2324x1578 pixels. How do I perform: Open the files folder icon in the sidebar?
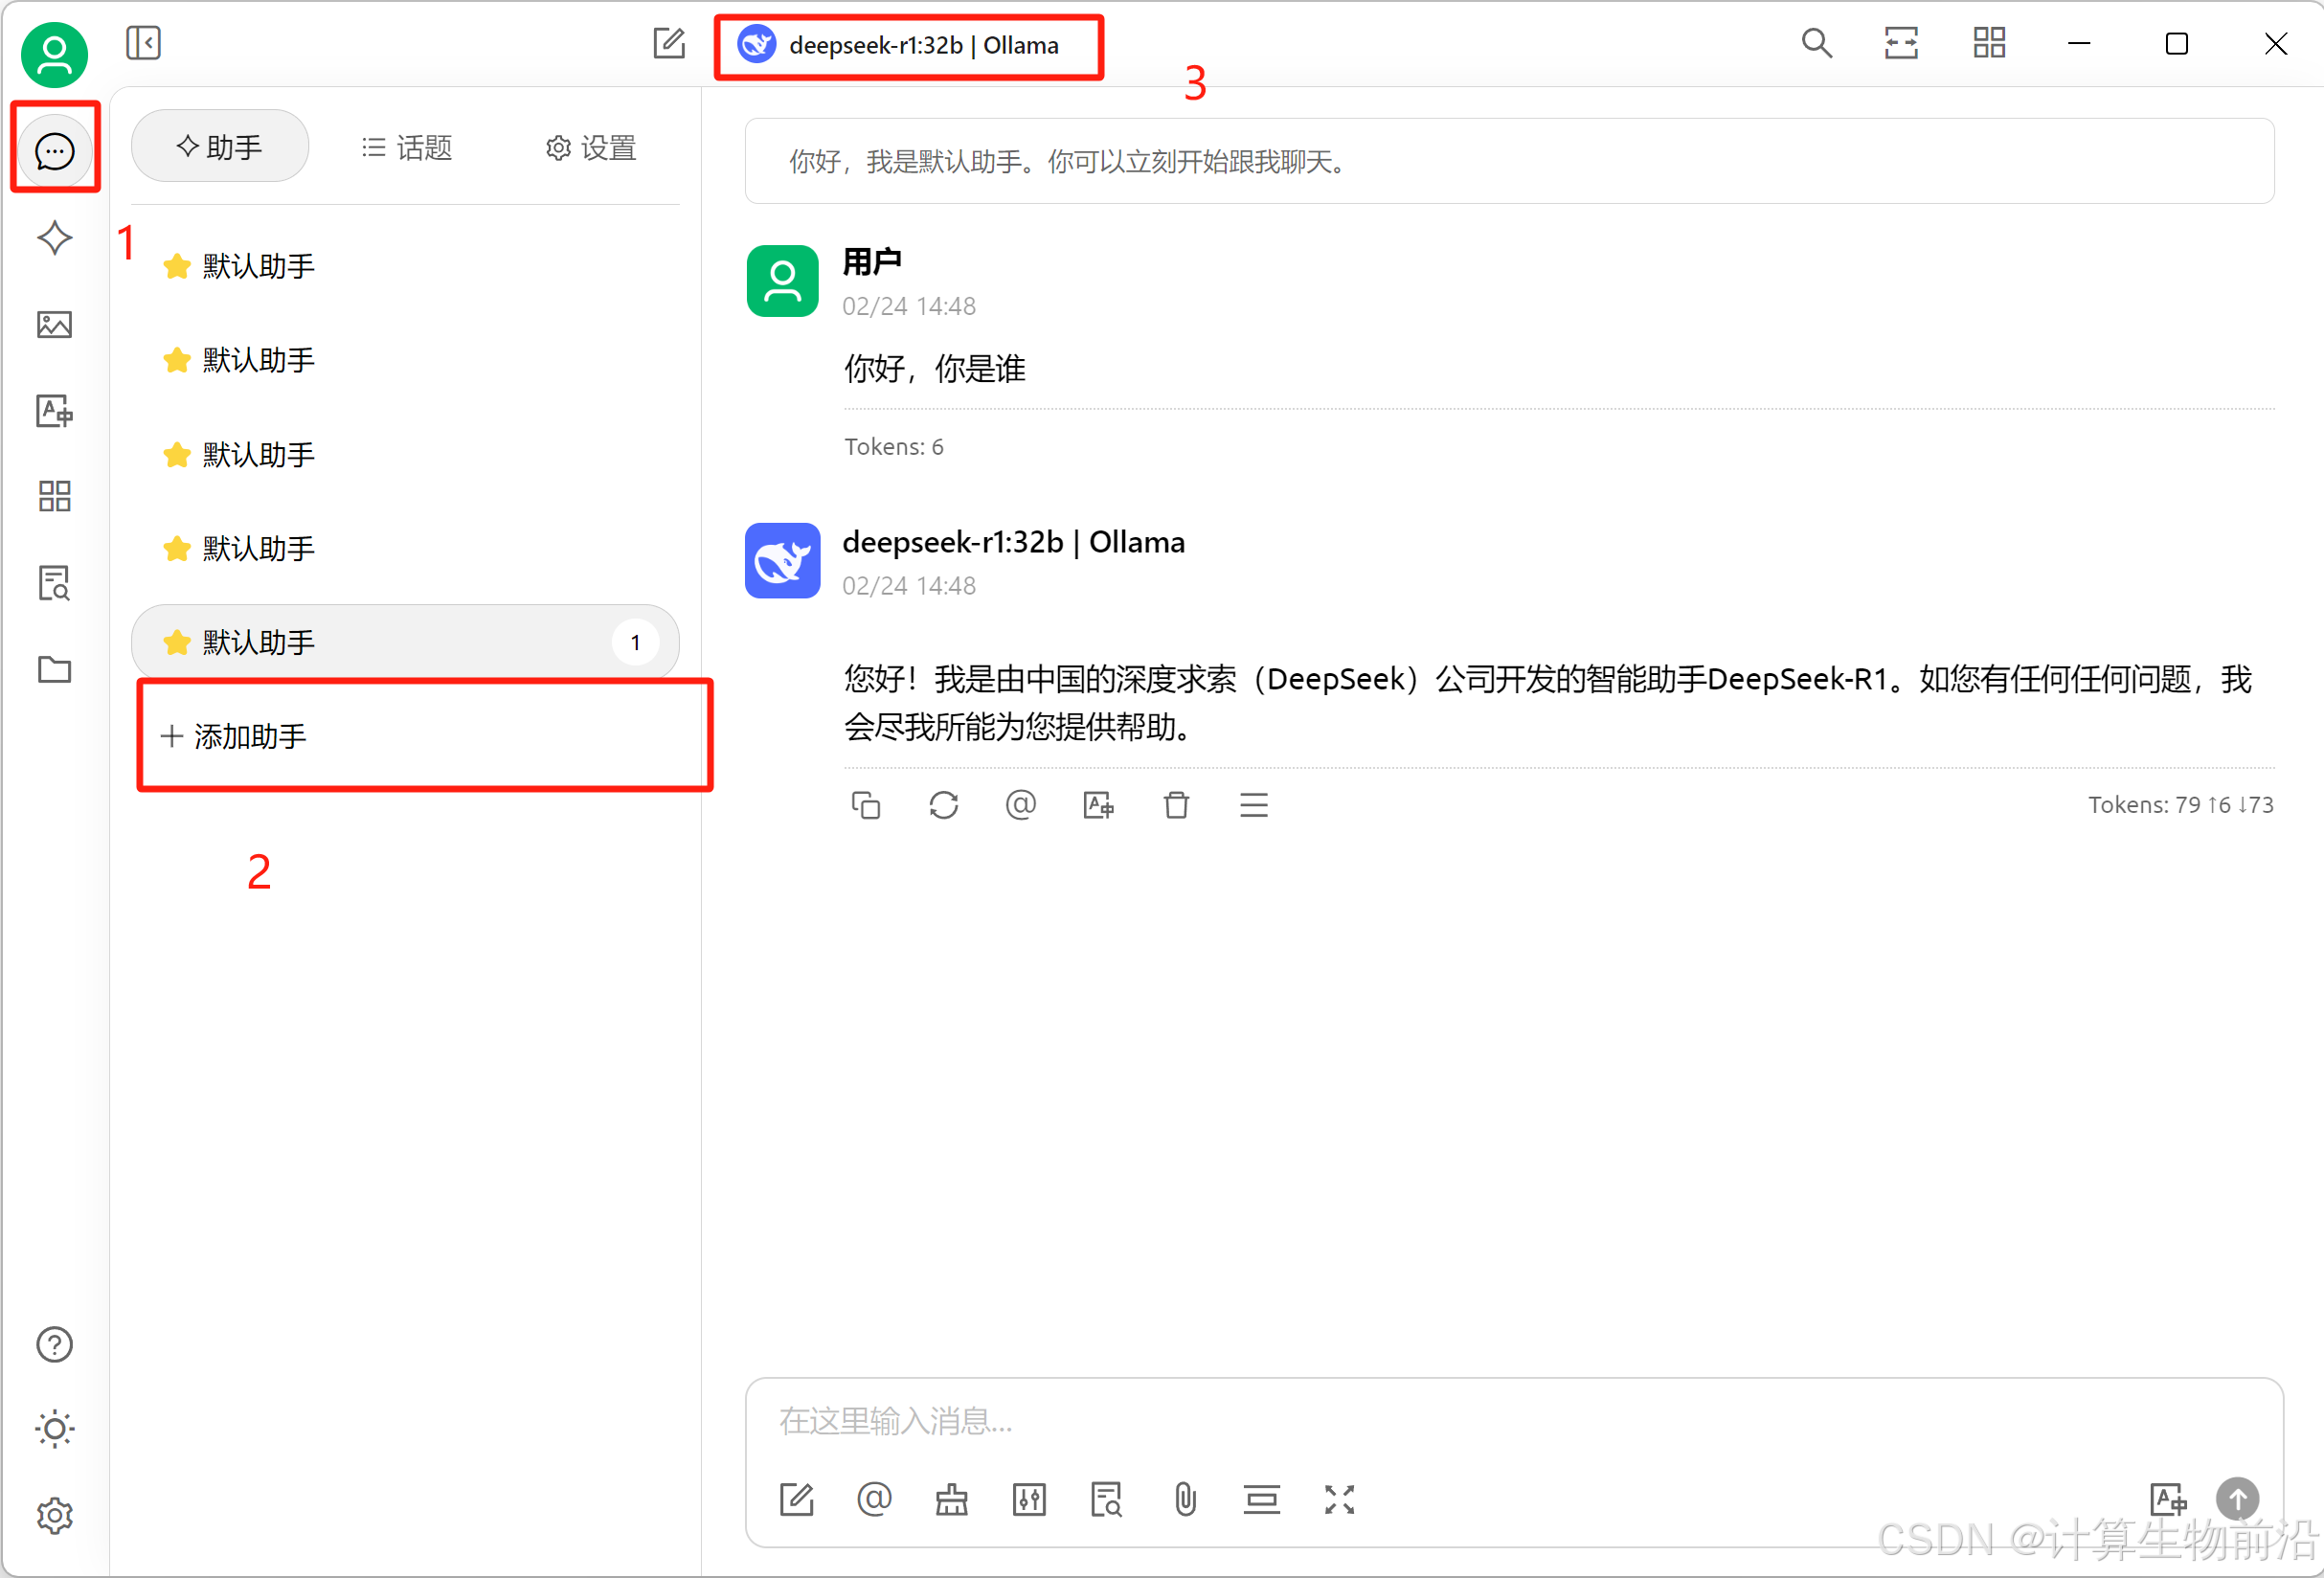(x=54, y=669)
